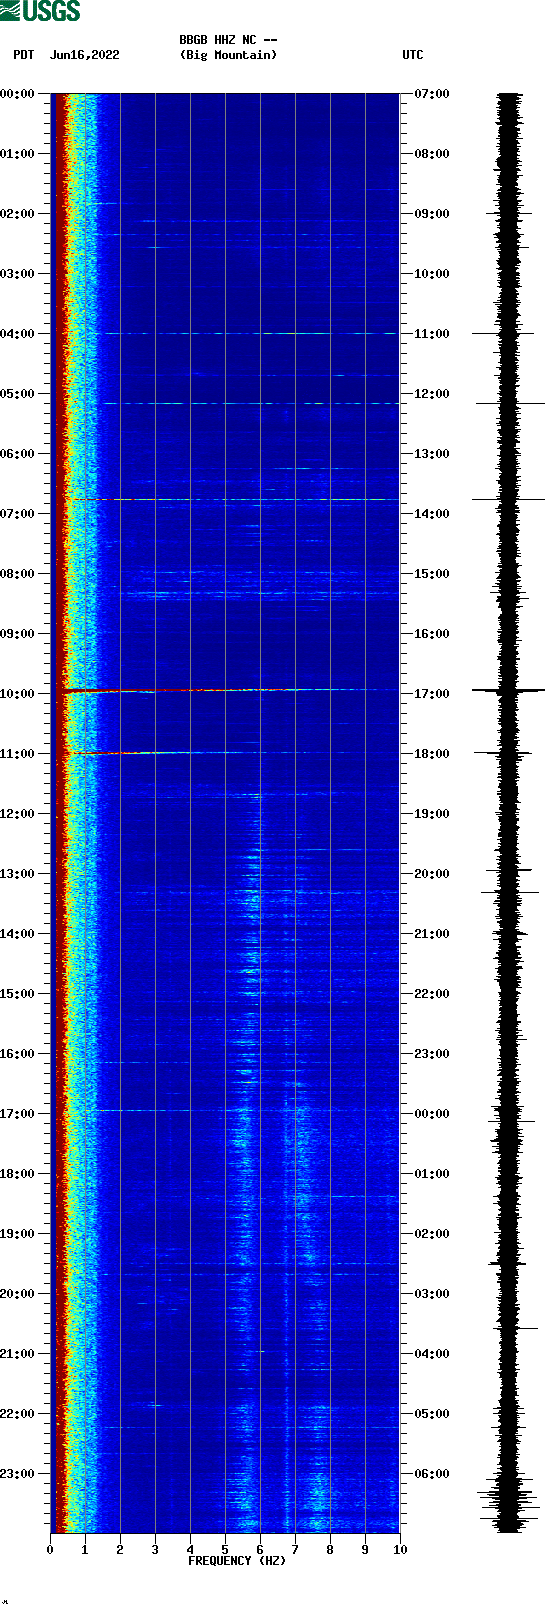Click the 'PDT' timezone label

pos(23,55)
